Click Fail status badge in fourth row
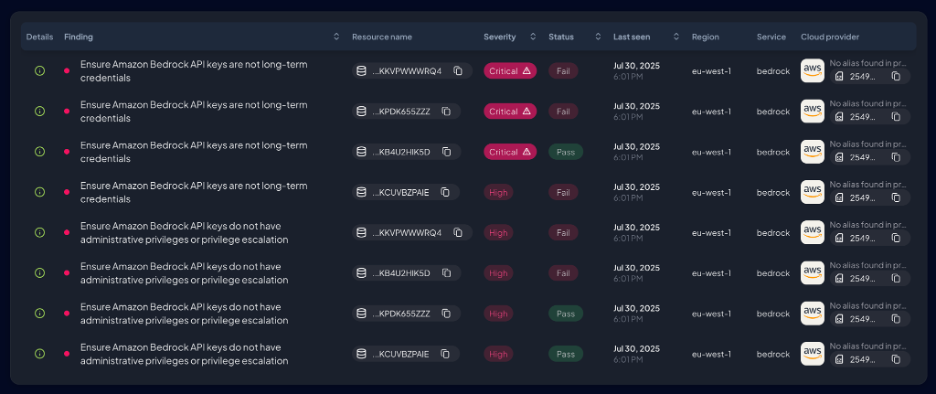Screen dimensions: 936x394 coord(563,192)
